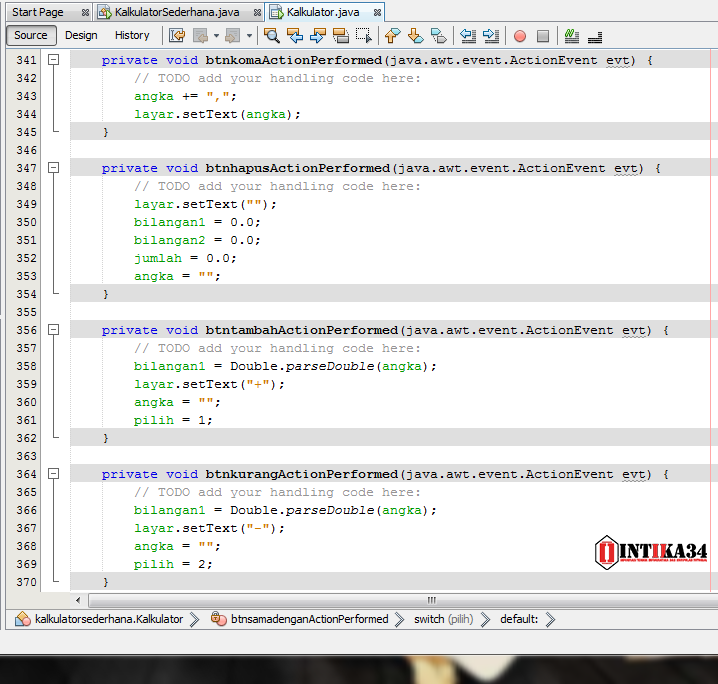
Task: Click the Shift Line Right icon
Action: pyautogui.click(x=491, y=35)
